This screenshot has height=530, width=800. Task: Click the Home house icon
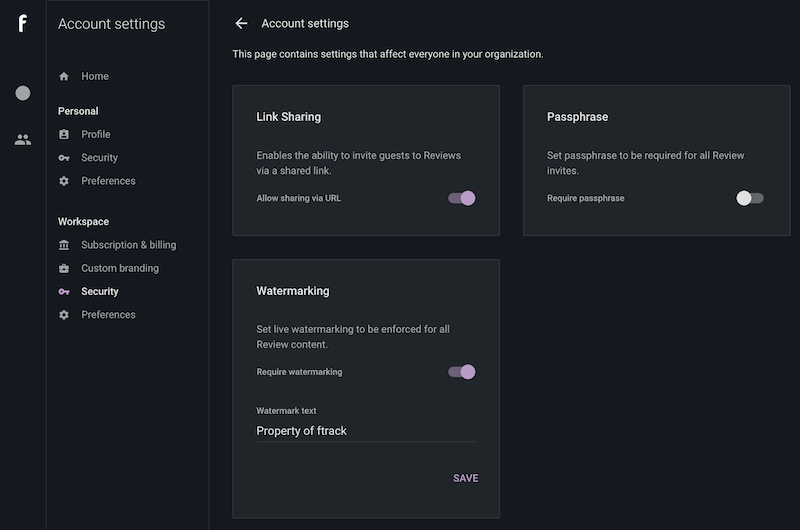64,77
